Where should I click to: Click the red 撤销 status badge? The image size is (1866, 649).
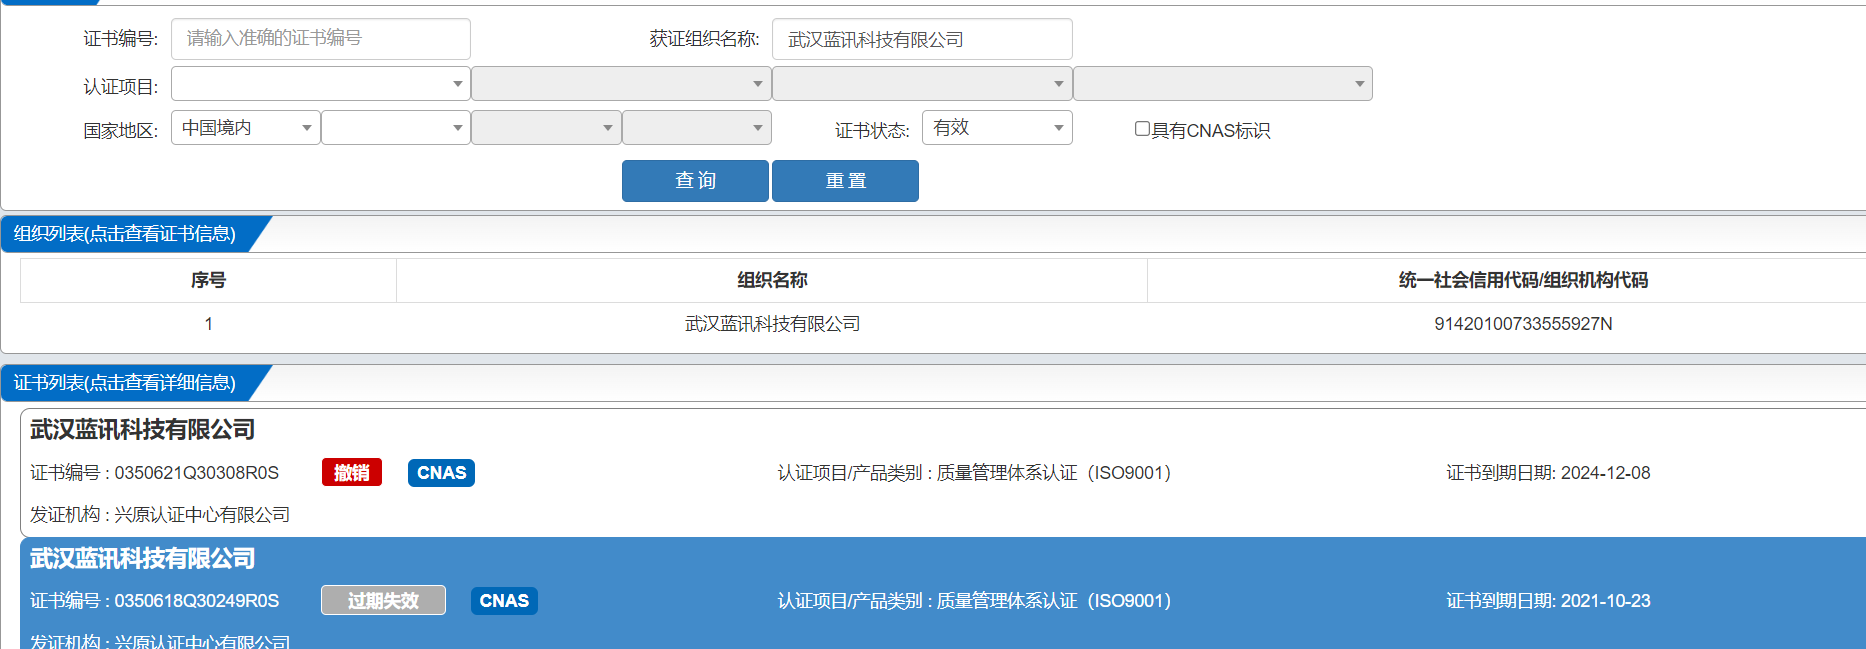(x=352, y=473)
